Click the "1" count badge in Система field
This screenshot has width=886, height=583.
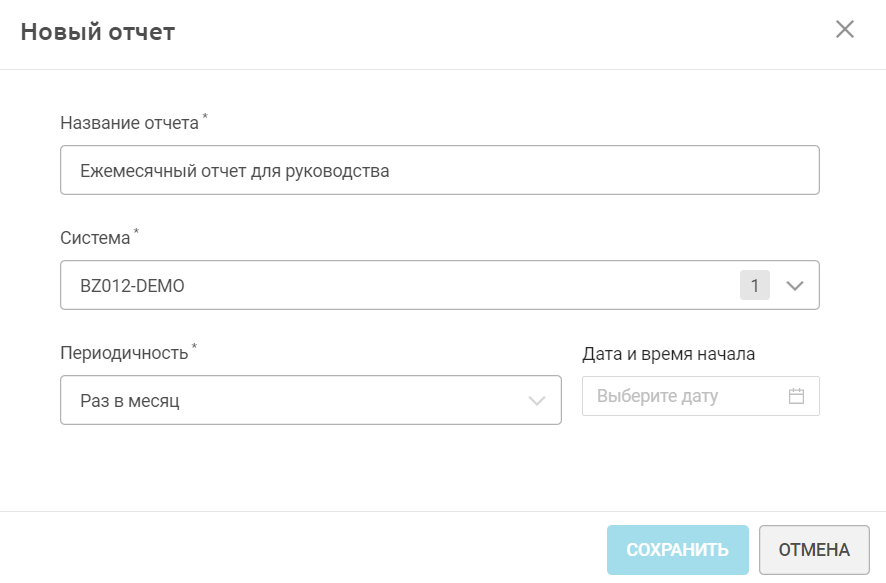pos(755,286)
